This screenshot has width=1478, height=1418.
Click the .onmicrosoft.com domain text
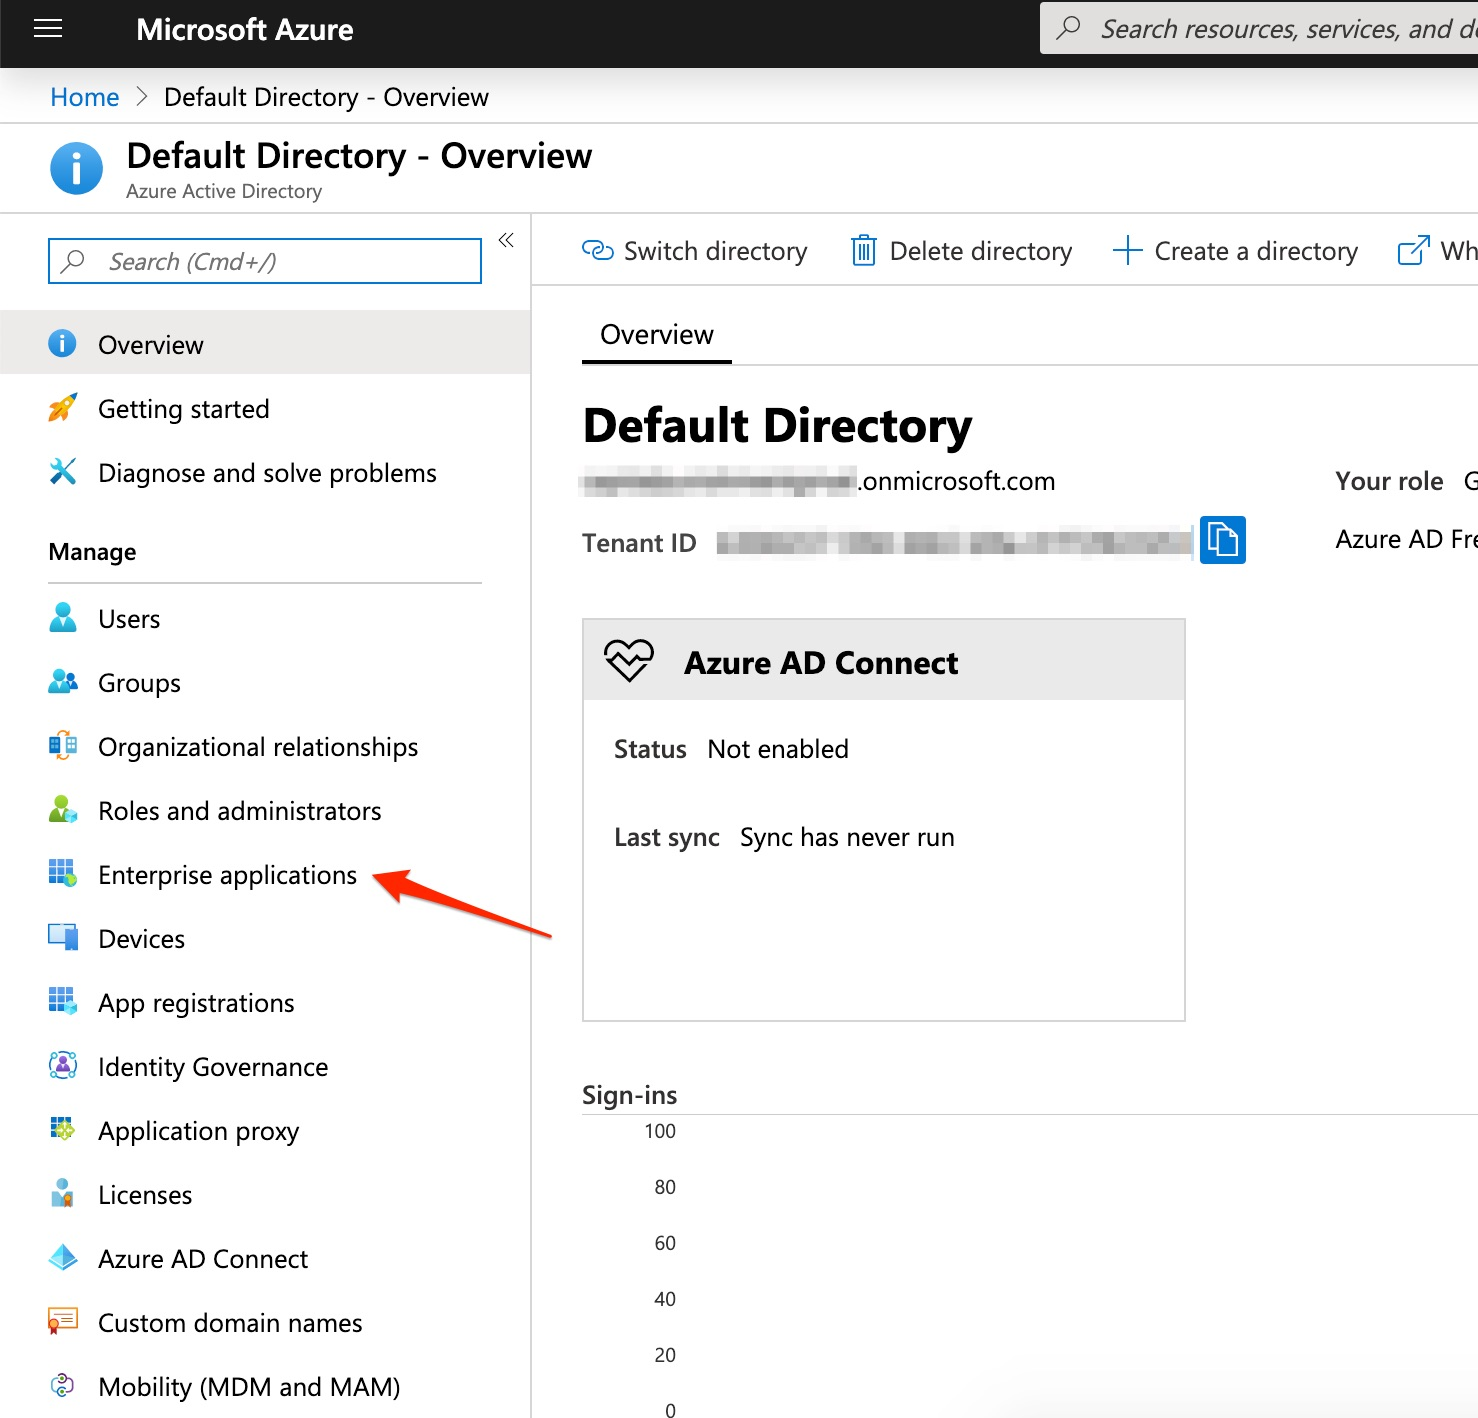click(x=957, y=481)
